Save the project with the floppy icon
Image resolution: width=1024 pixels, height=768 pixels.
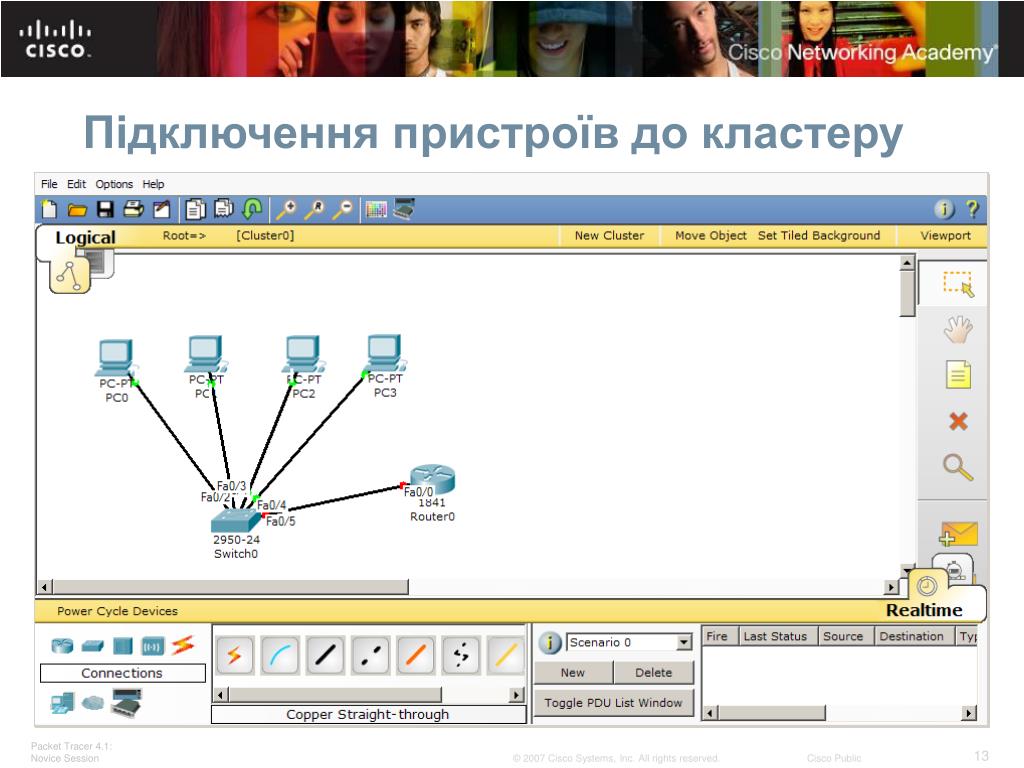tap(105, 209)
